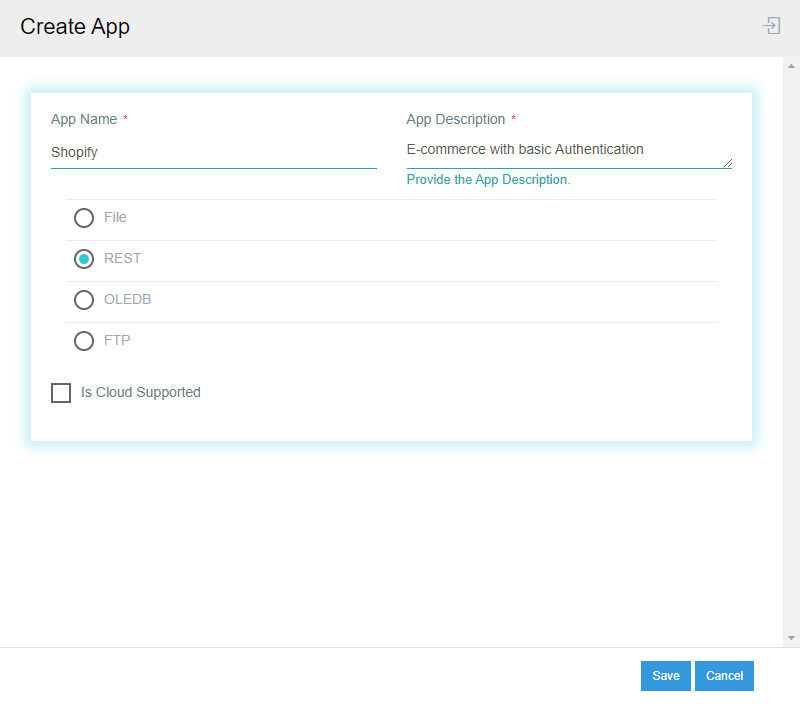Image resolution: width=800 pixels, height=704 pixels.
Task: Click the Provide the App Description hint link
Action: 488,179
